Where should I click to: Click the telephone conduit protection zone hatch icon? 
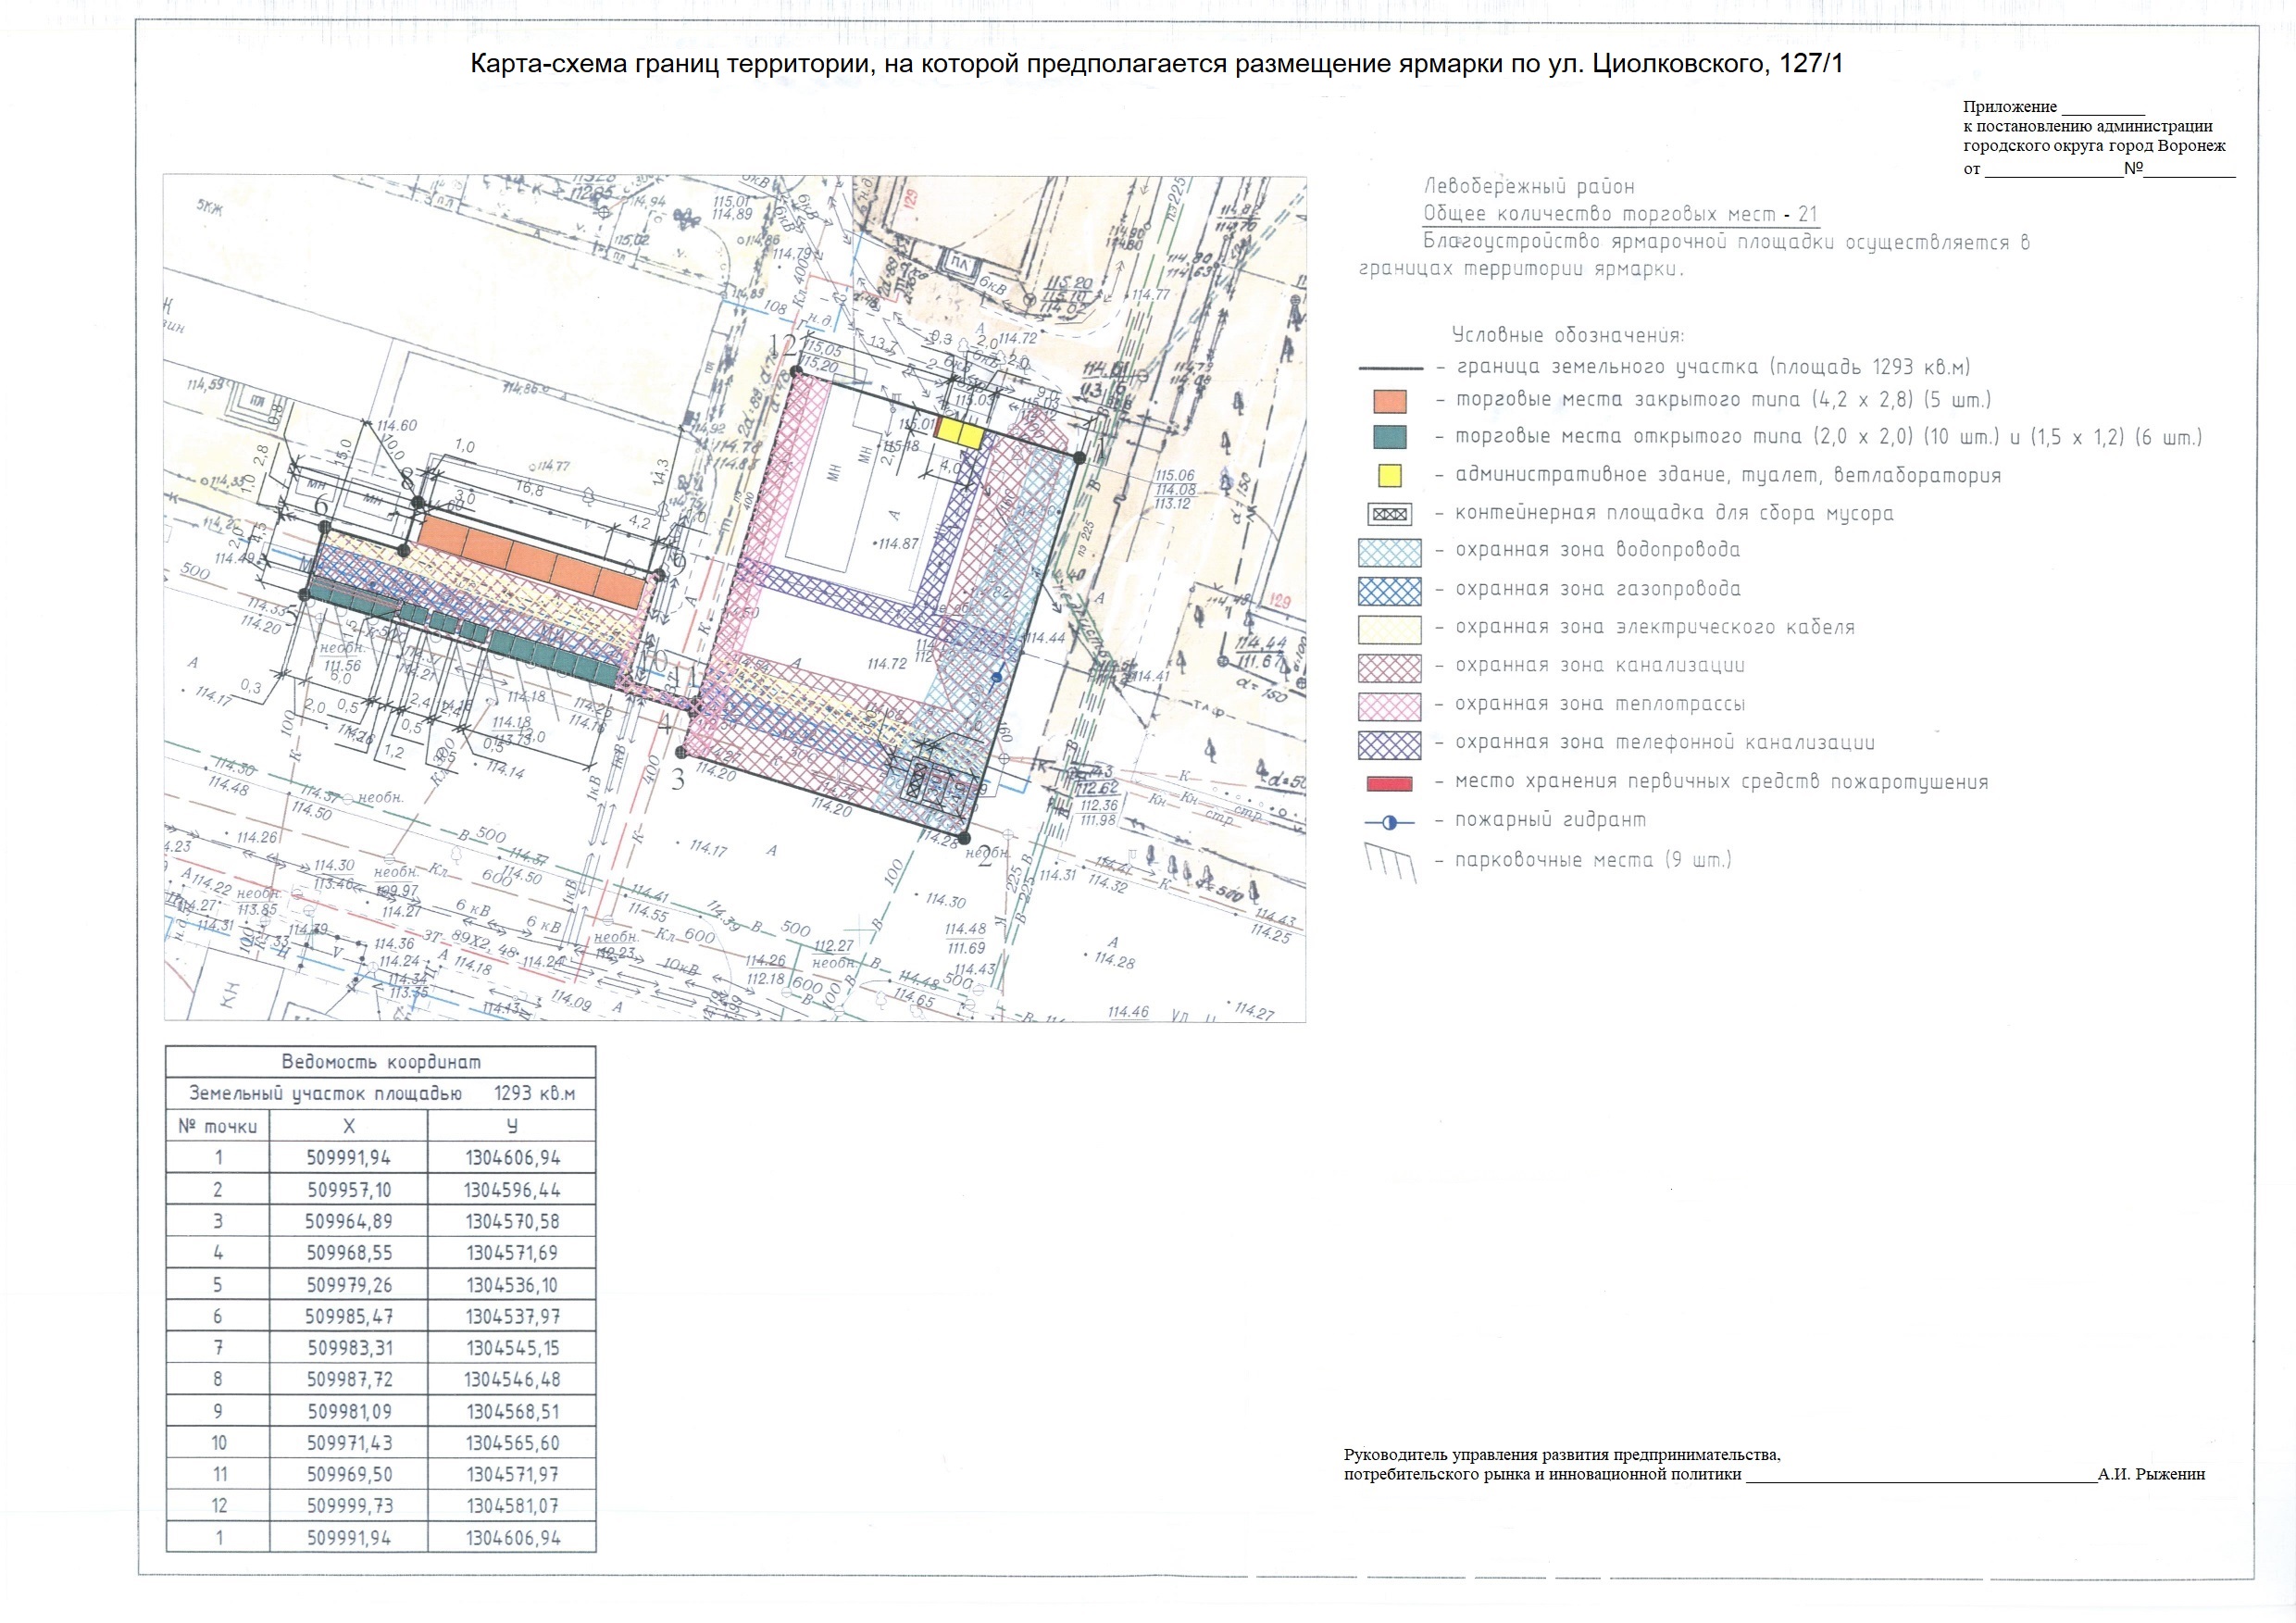point(1389,744)
